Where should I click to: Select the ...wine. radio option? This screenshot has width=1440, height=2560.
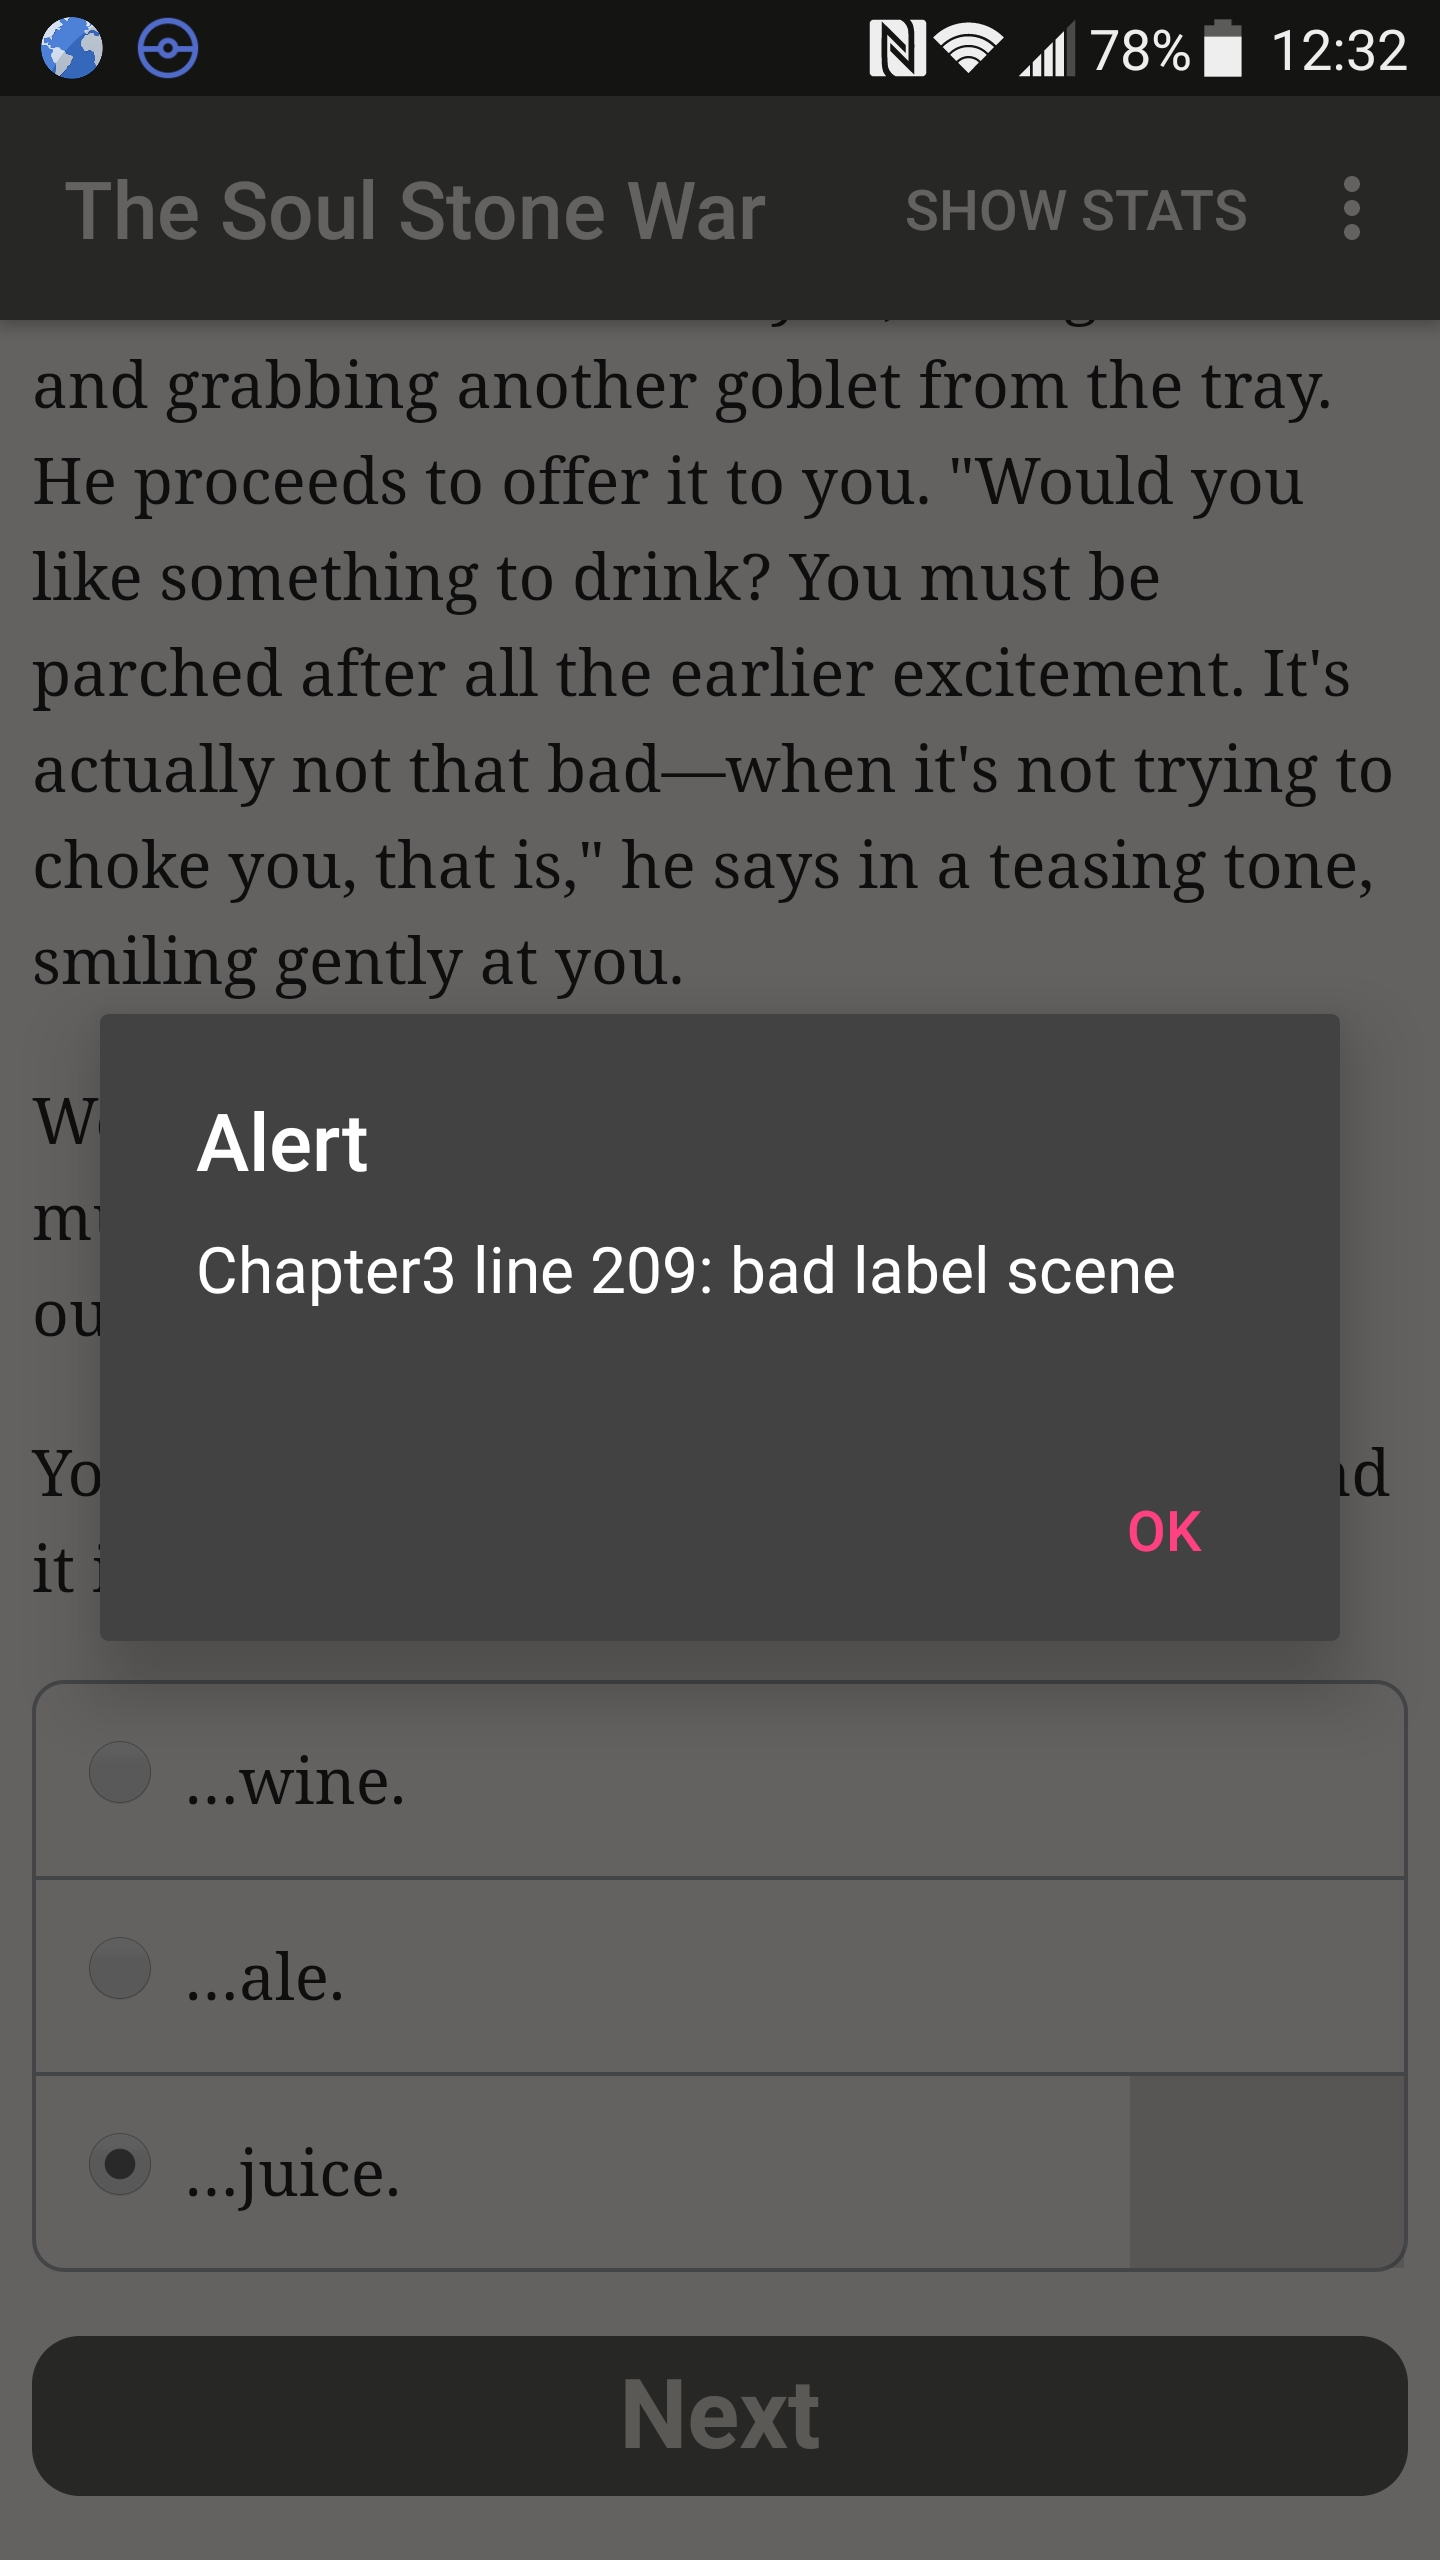tap(720, 1781)
